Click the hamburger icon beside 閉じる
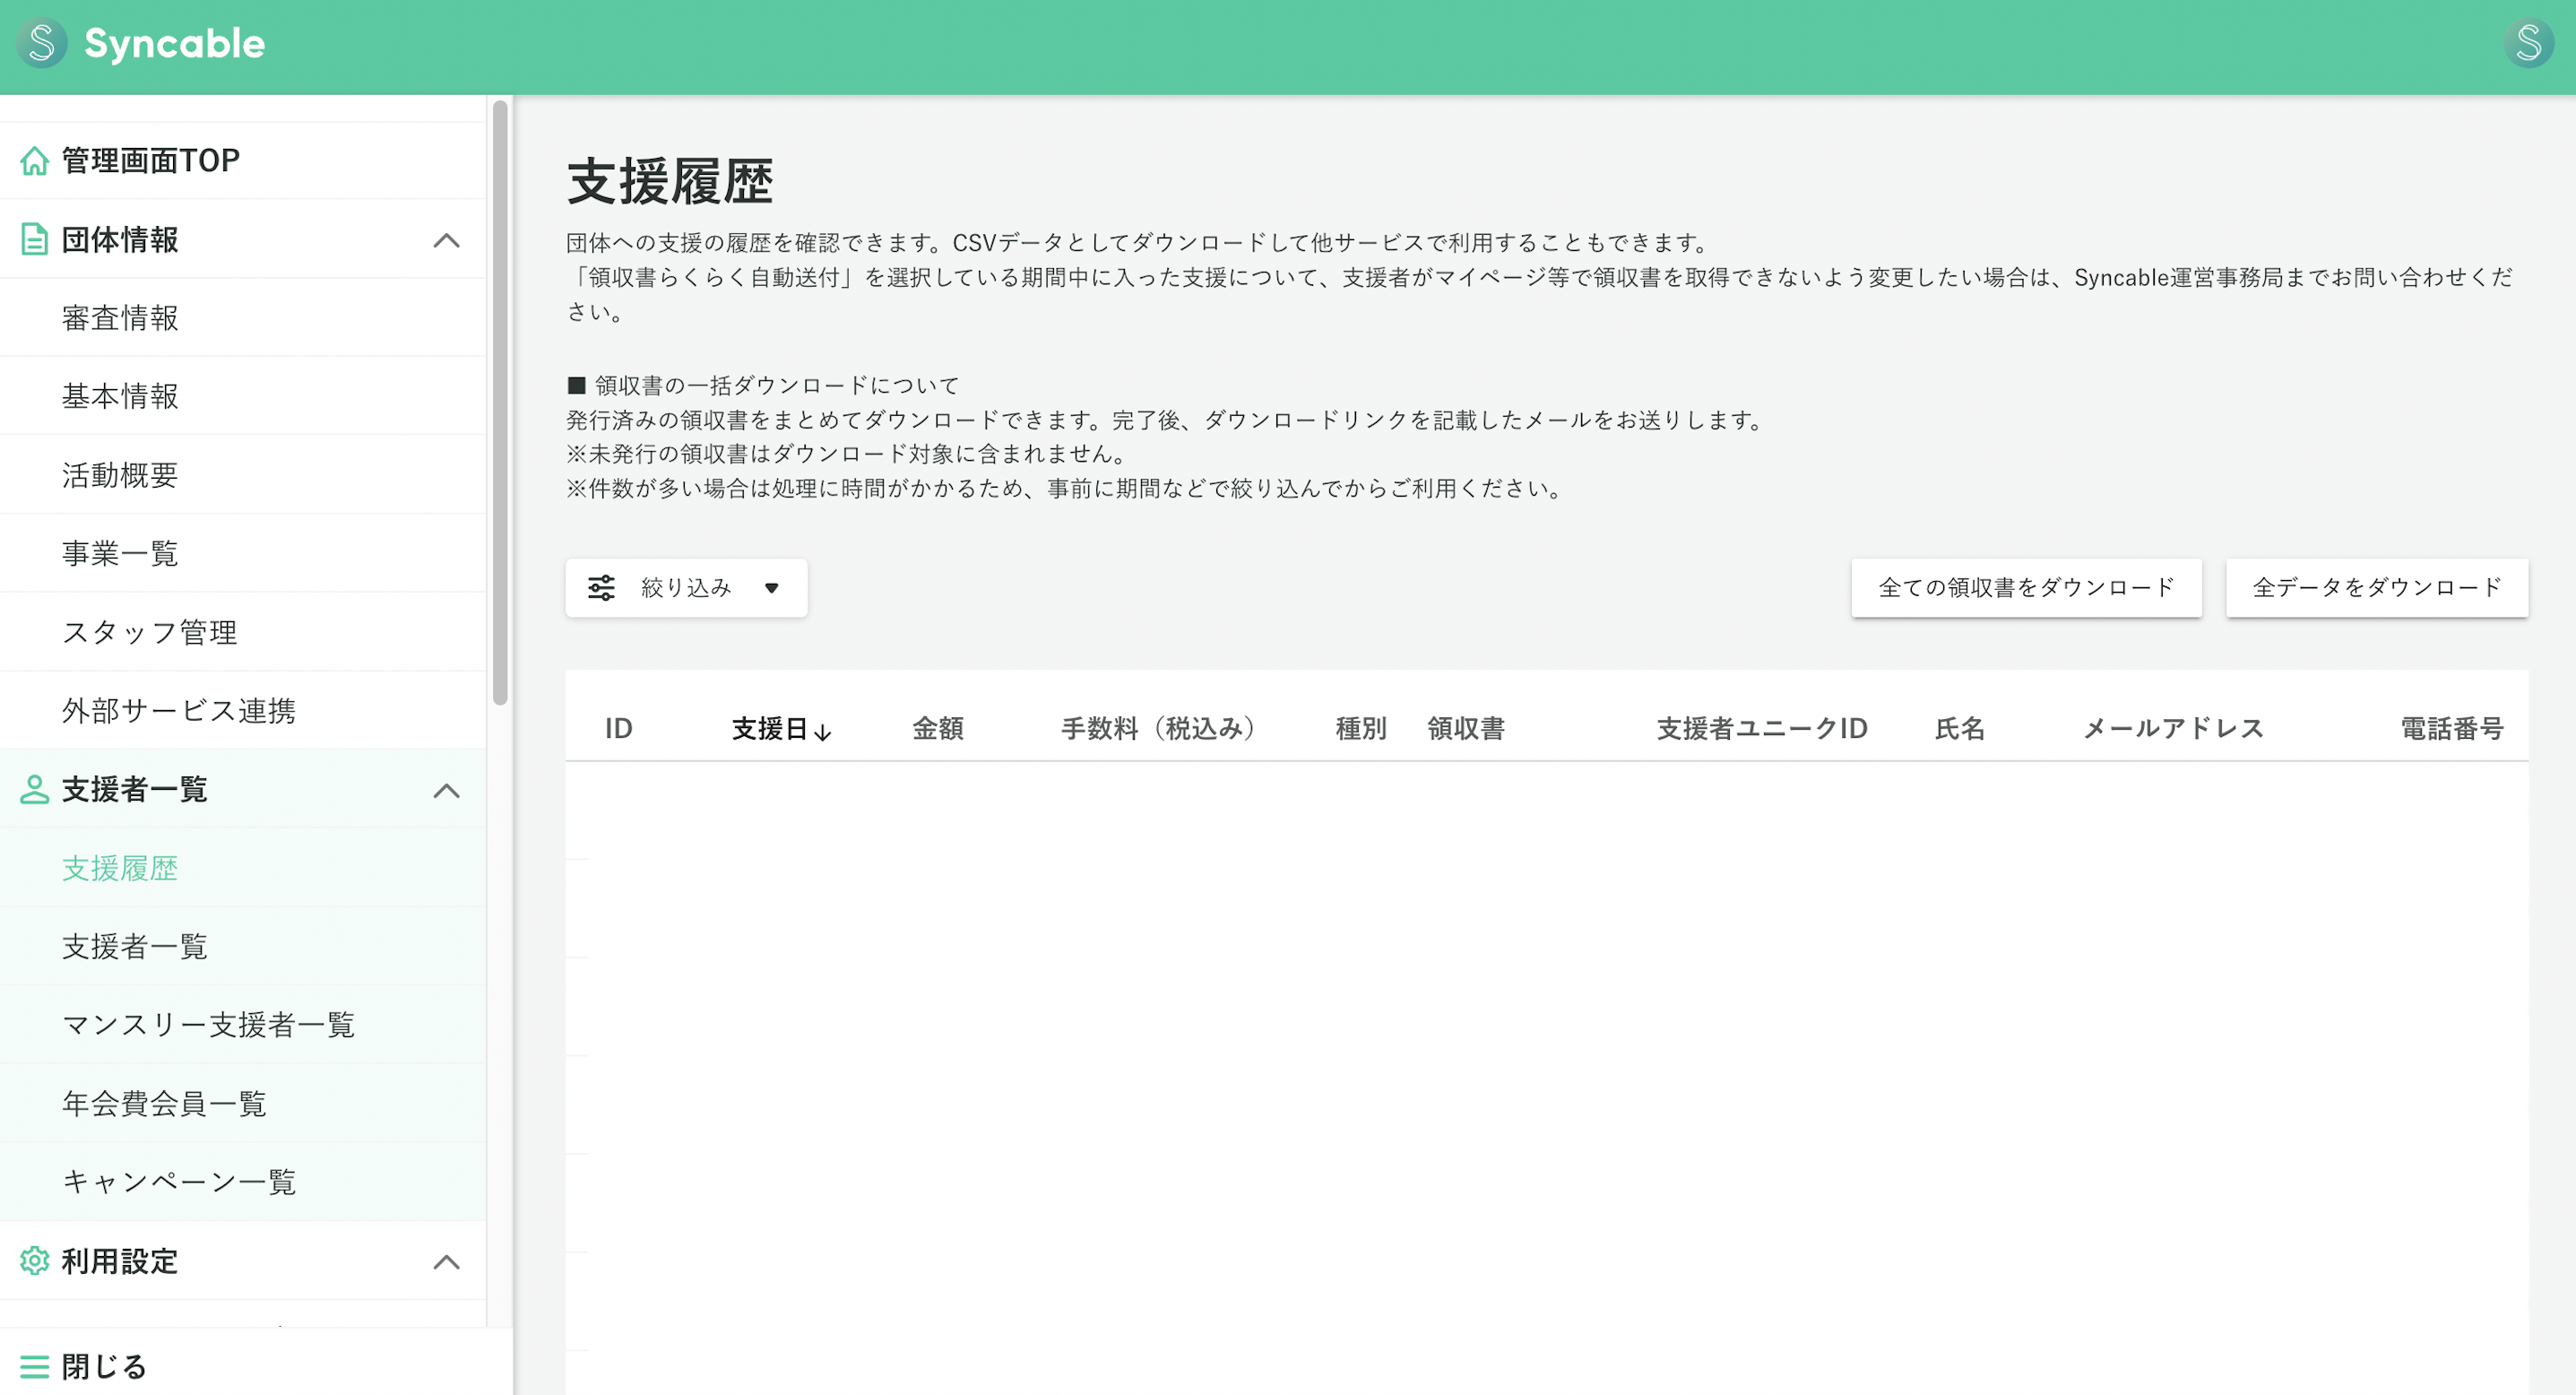Image resolution: width=2576 pixels, height=1395 pixels. [x=35, y=1366]
